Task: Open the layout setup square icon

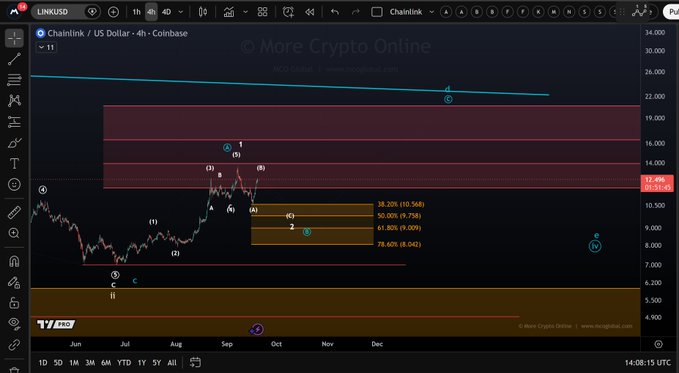Action: (377, 12)
